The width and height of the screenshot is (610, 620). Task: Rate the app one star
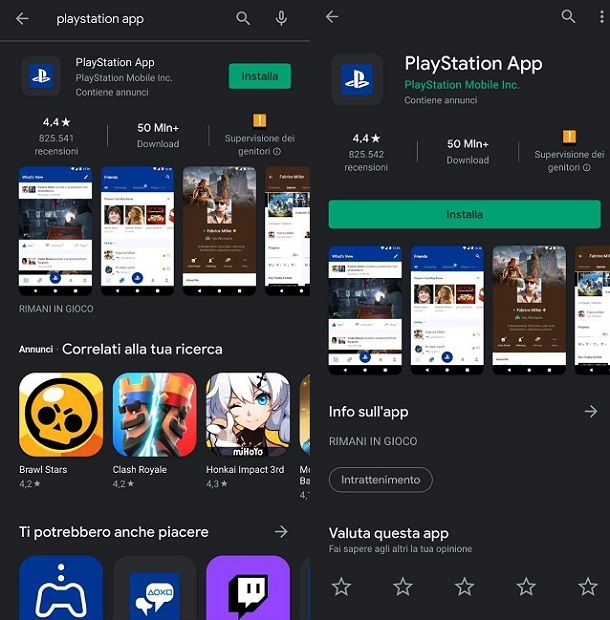click(341, 586)
